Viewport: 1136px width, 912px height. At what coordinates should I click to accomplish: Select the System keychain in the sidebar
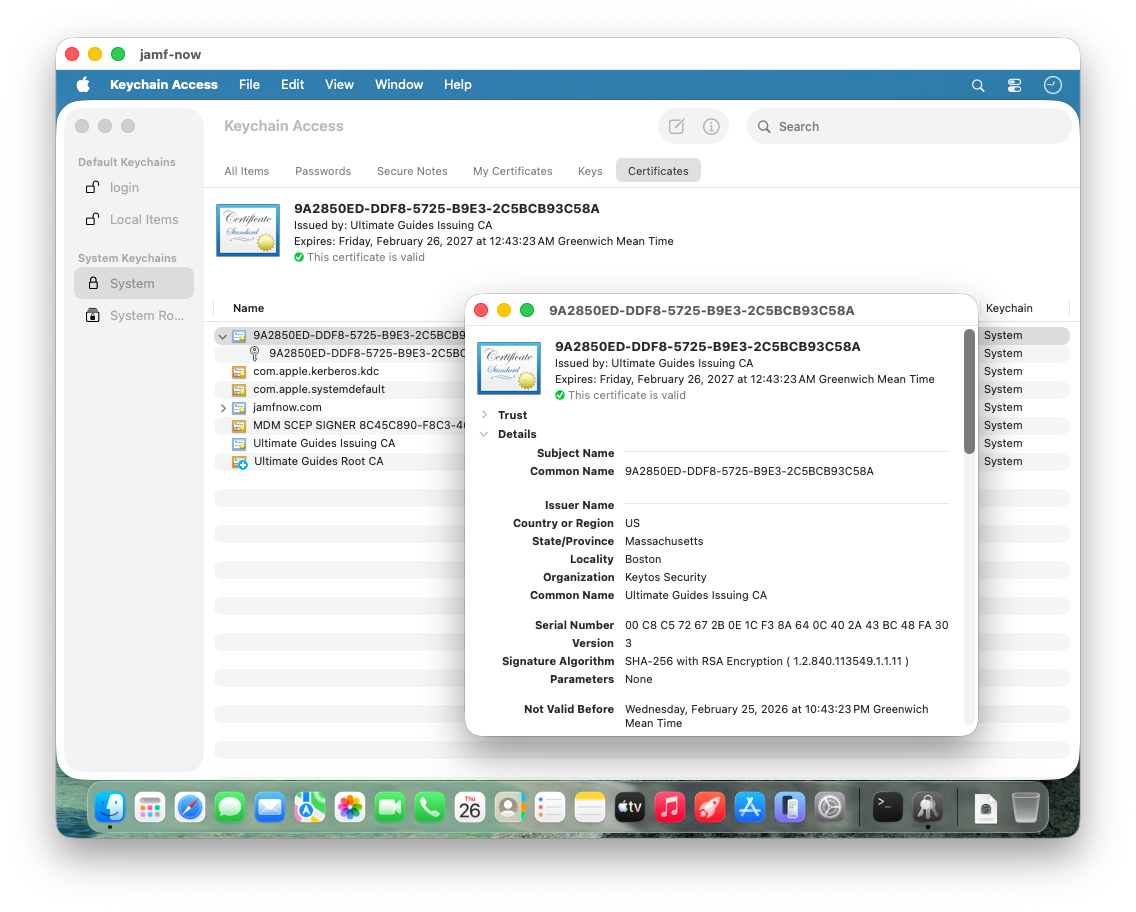click(x=133, y=283)
